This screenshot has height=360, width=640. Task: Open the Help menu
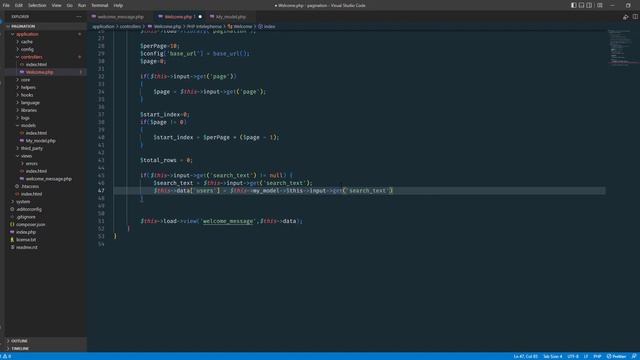click(x=118, y=5)
